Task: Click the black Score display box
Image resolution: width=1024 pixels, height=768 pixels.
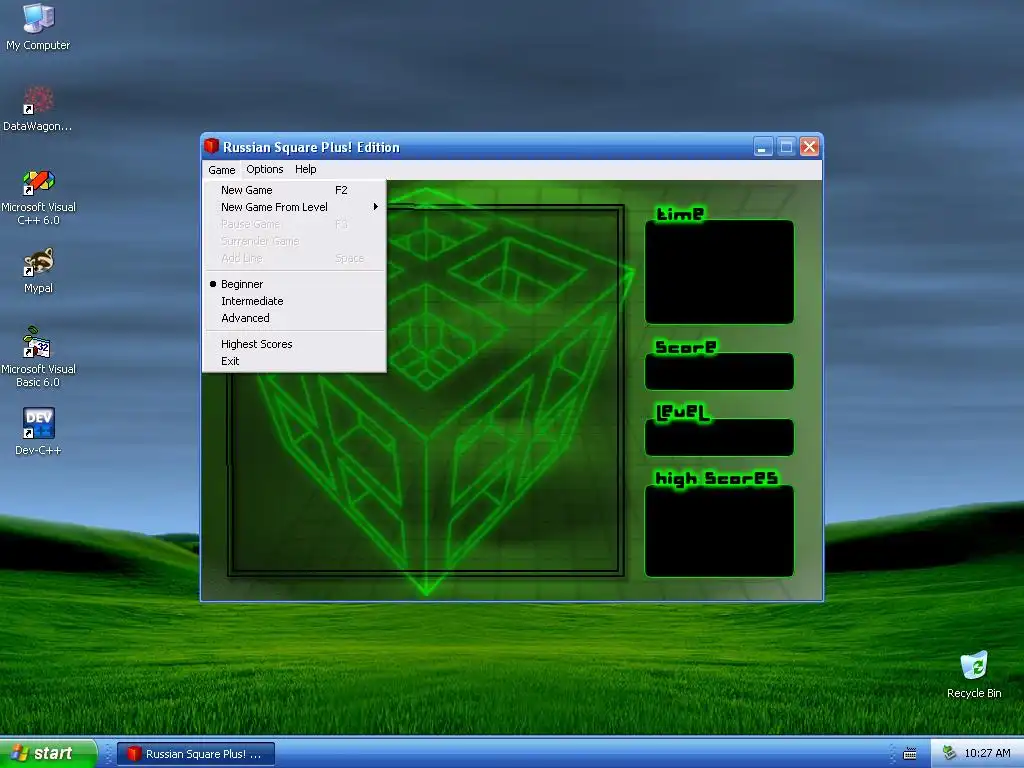Action: pyautogui.click(x=719, y=372)
